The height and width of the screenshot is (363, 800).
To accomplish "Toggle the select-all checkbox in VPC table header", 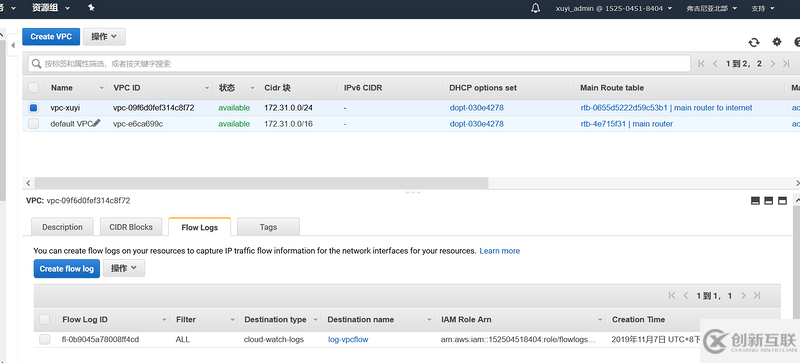I will coord(33,88).
